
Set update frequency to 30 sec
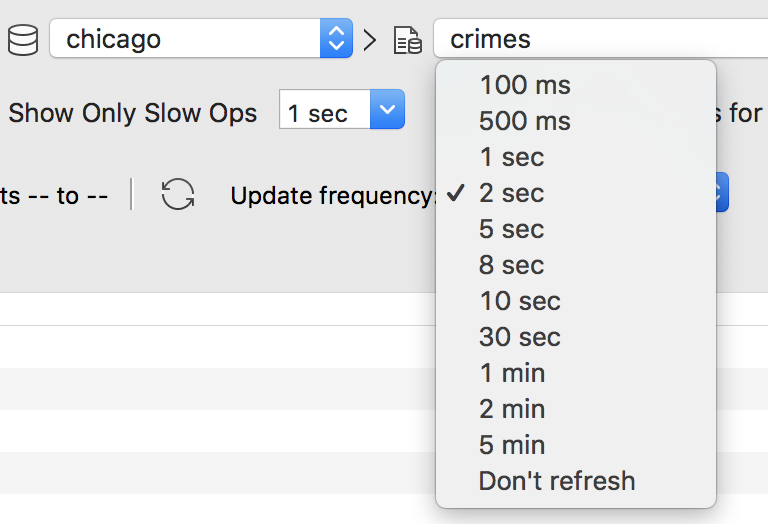pyautogui.click(x=576, y=337)
